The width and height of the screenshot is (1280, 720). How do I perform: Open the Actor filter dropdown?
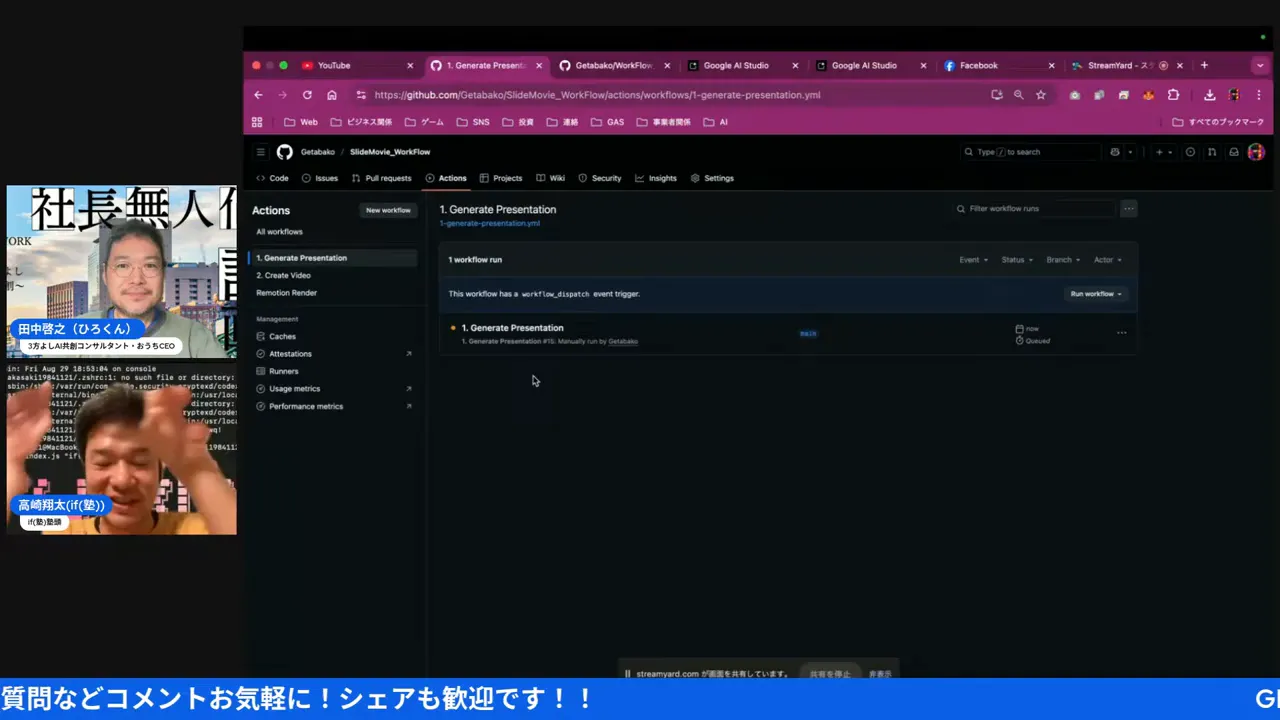pos(1107,259)
